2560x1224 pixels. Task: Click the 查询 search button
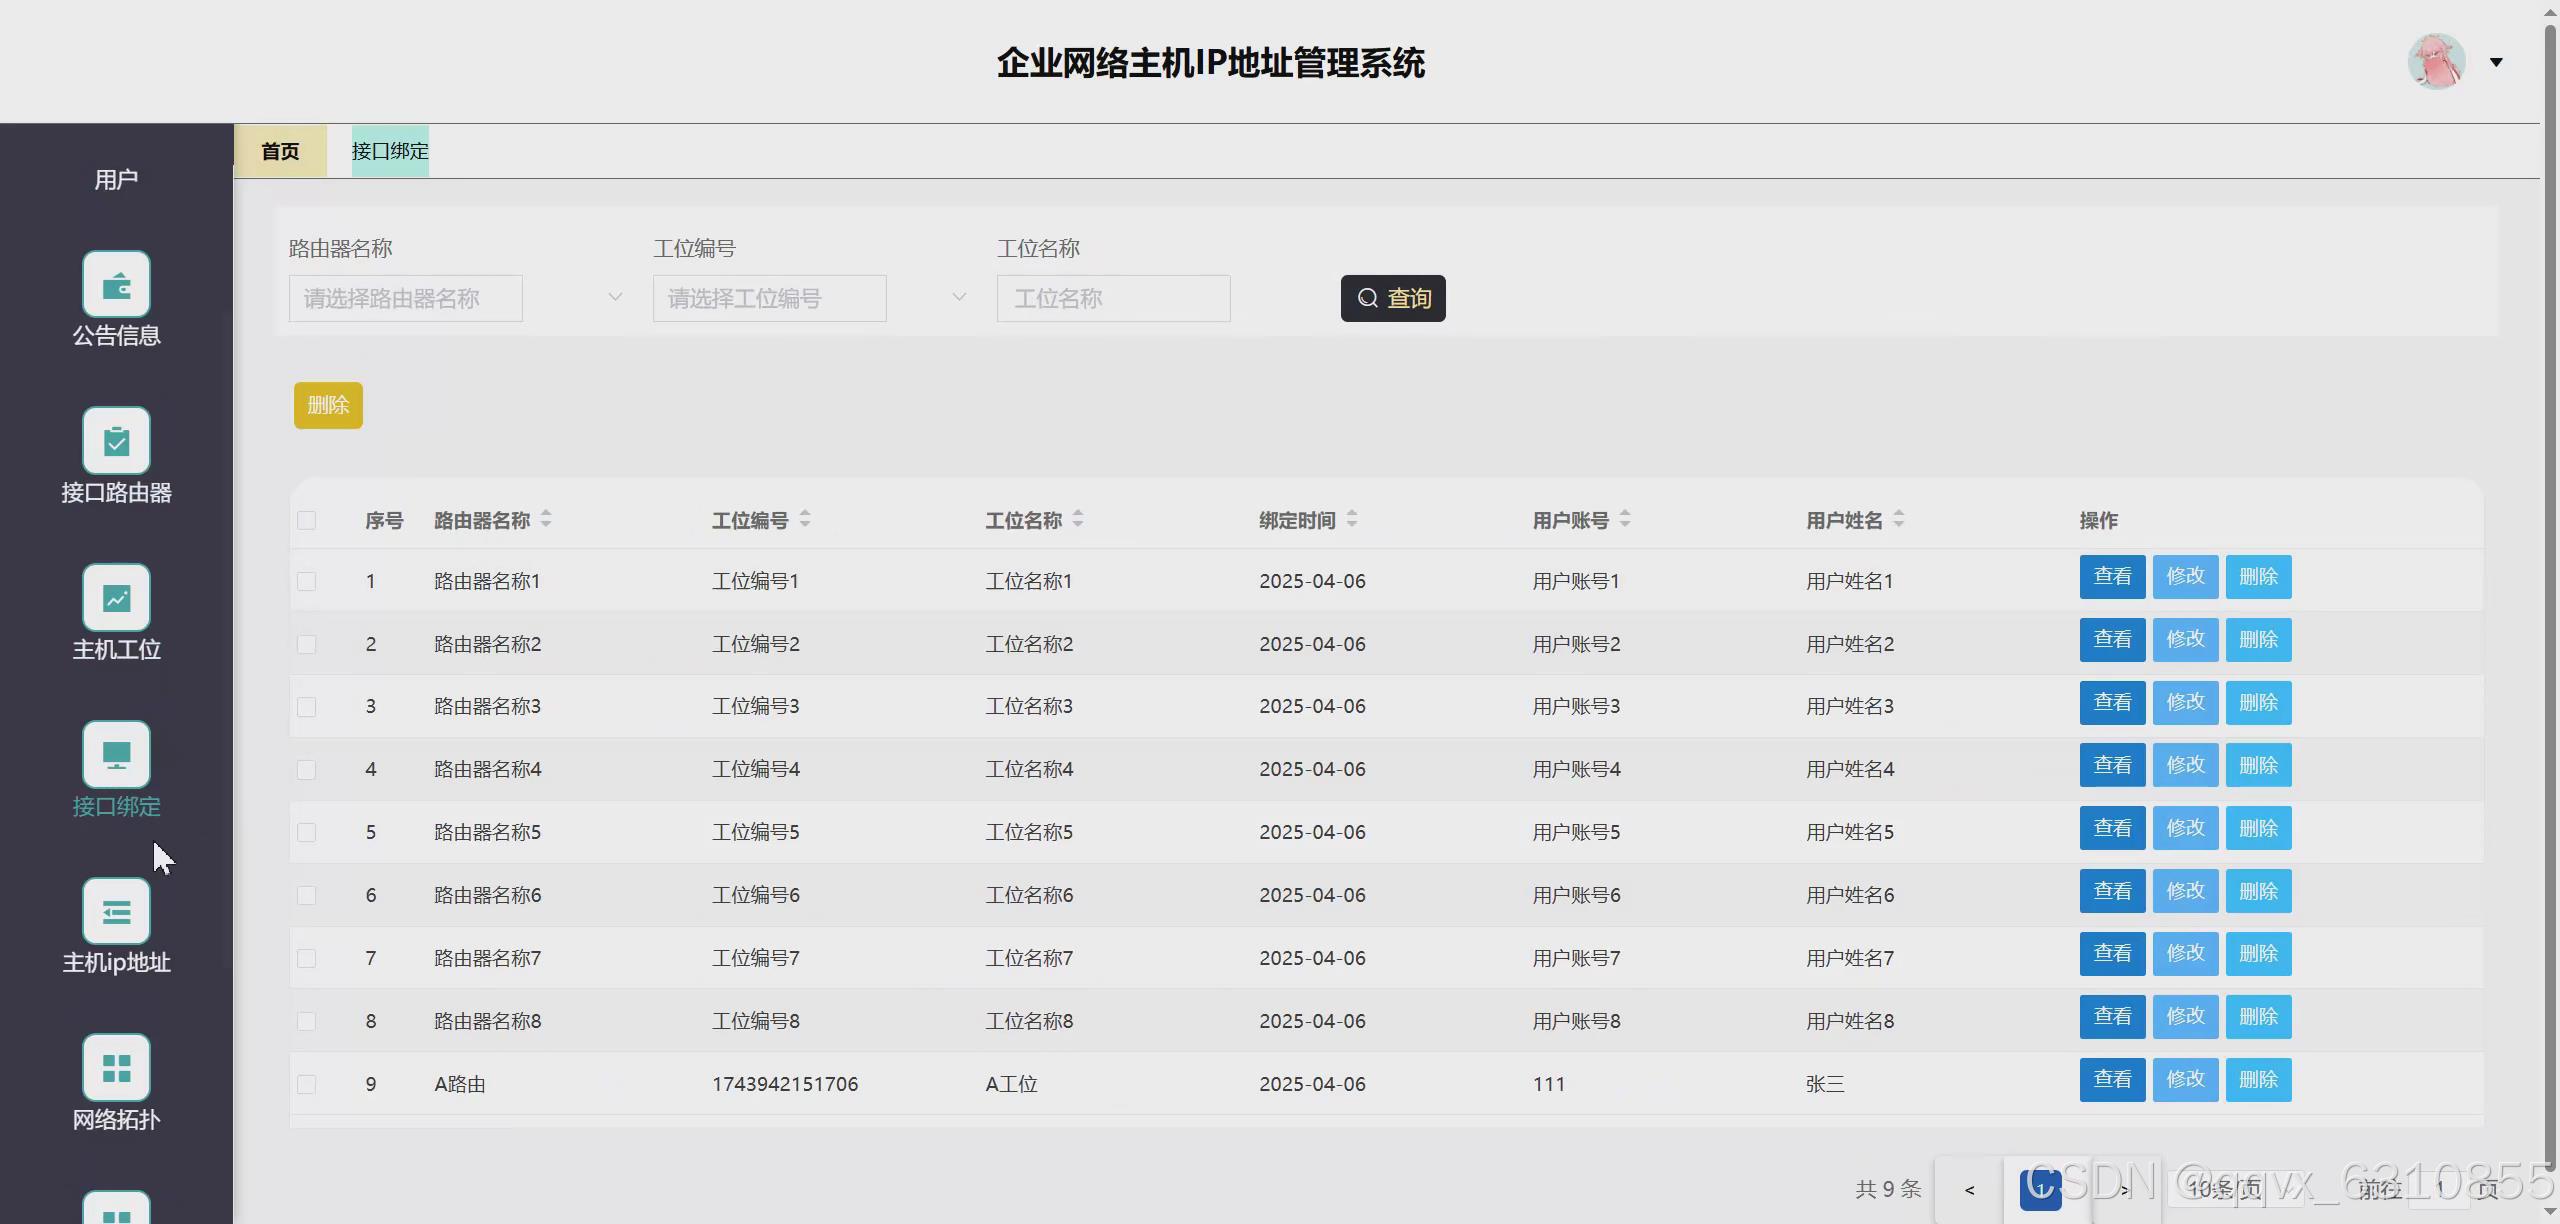point(1393,298)
